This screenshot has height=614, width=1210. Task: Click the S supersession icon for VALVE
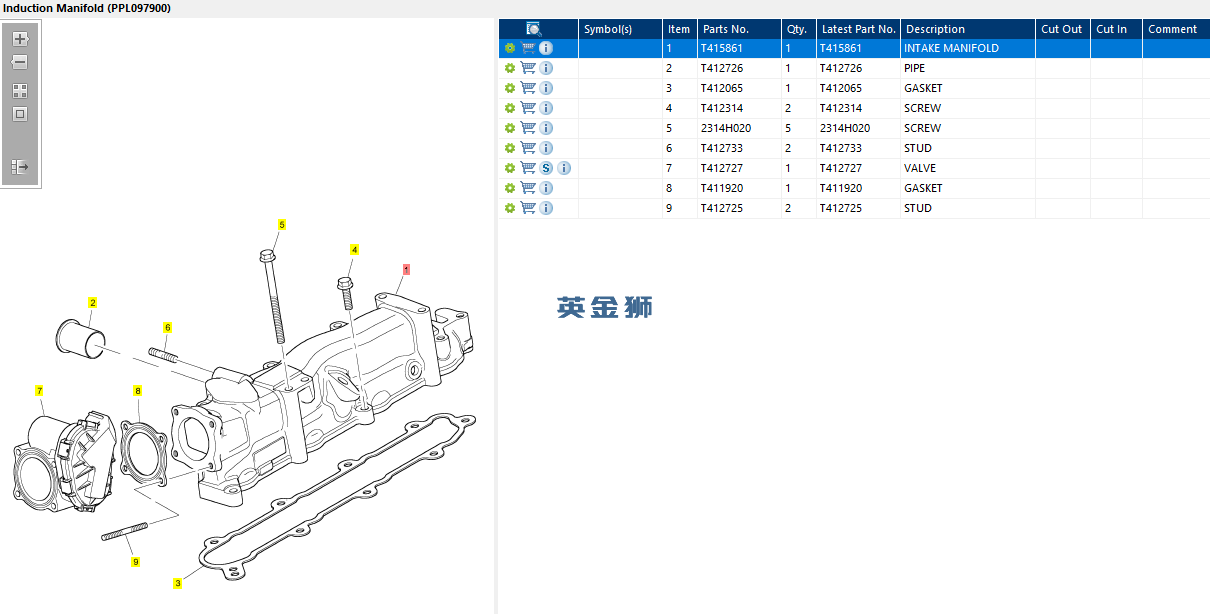click(546, 168)
